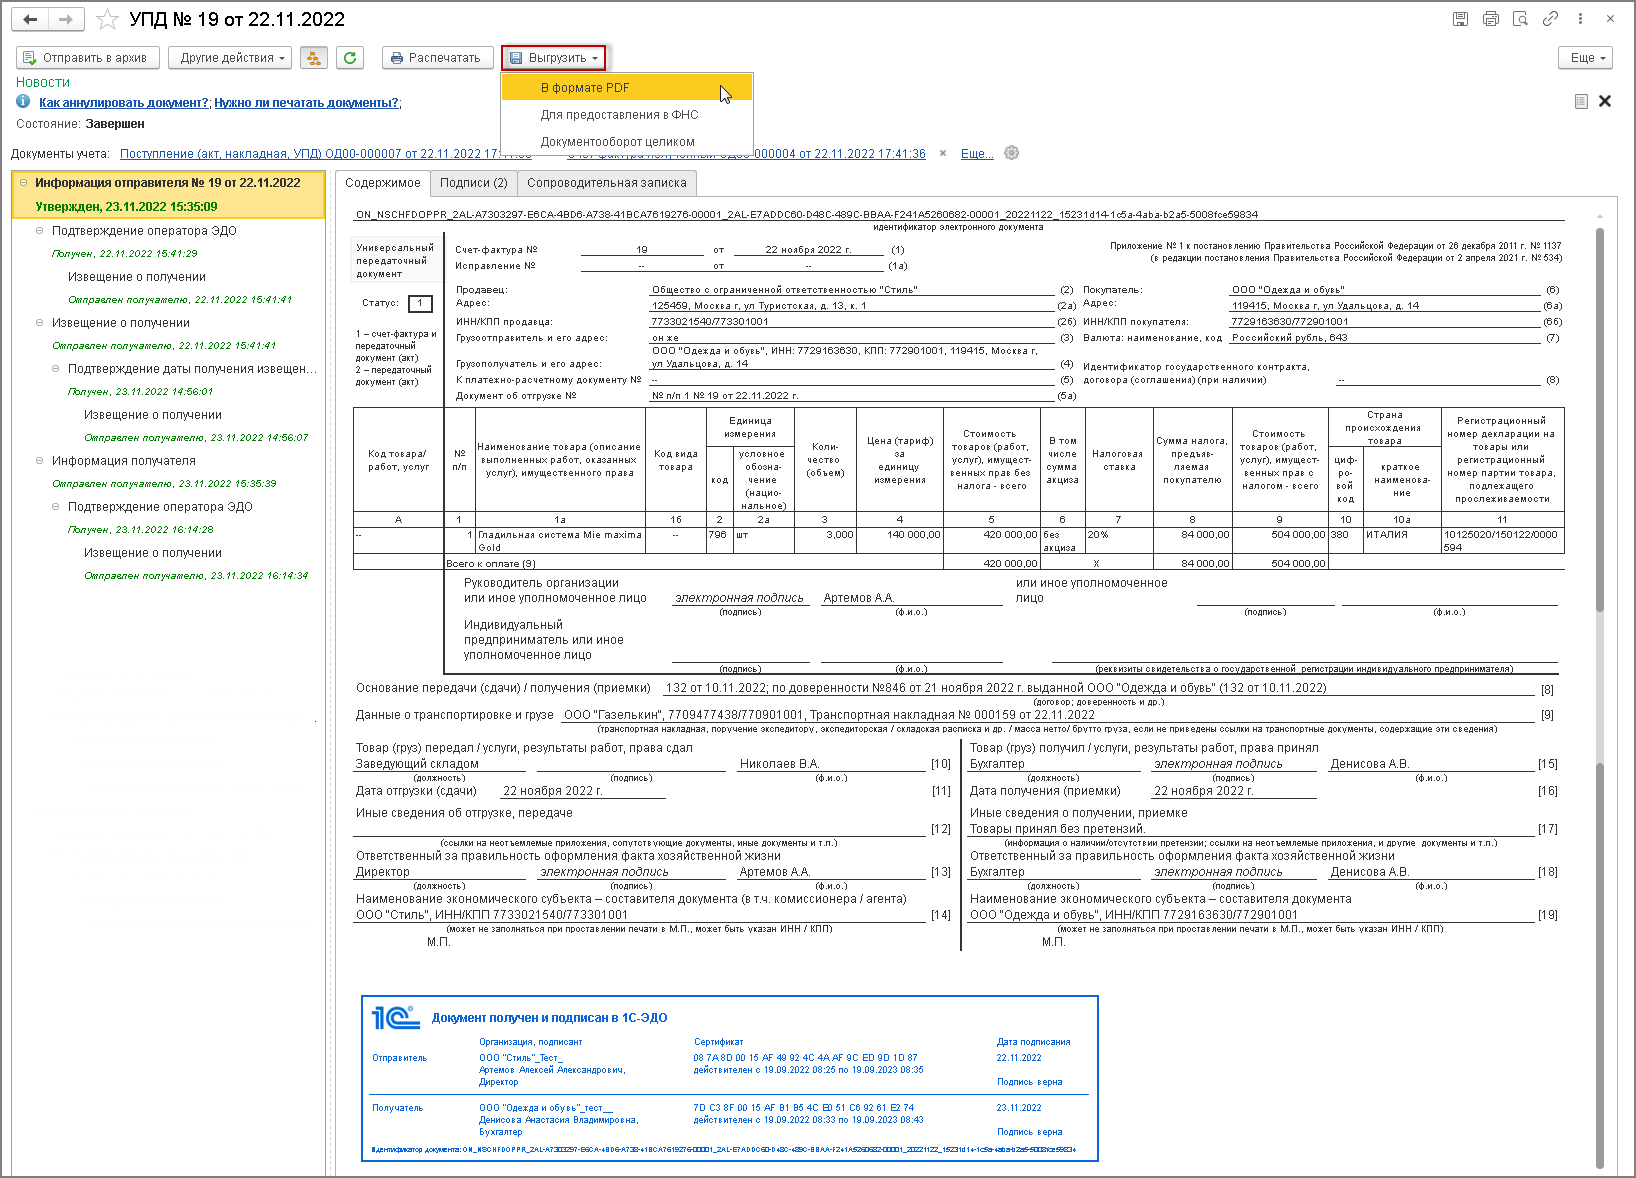Click seller address 125459, Москва text

tap(759, 306)
